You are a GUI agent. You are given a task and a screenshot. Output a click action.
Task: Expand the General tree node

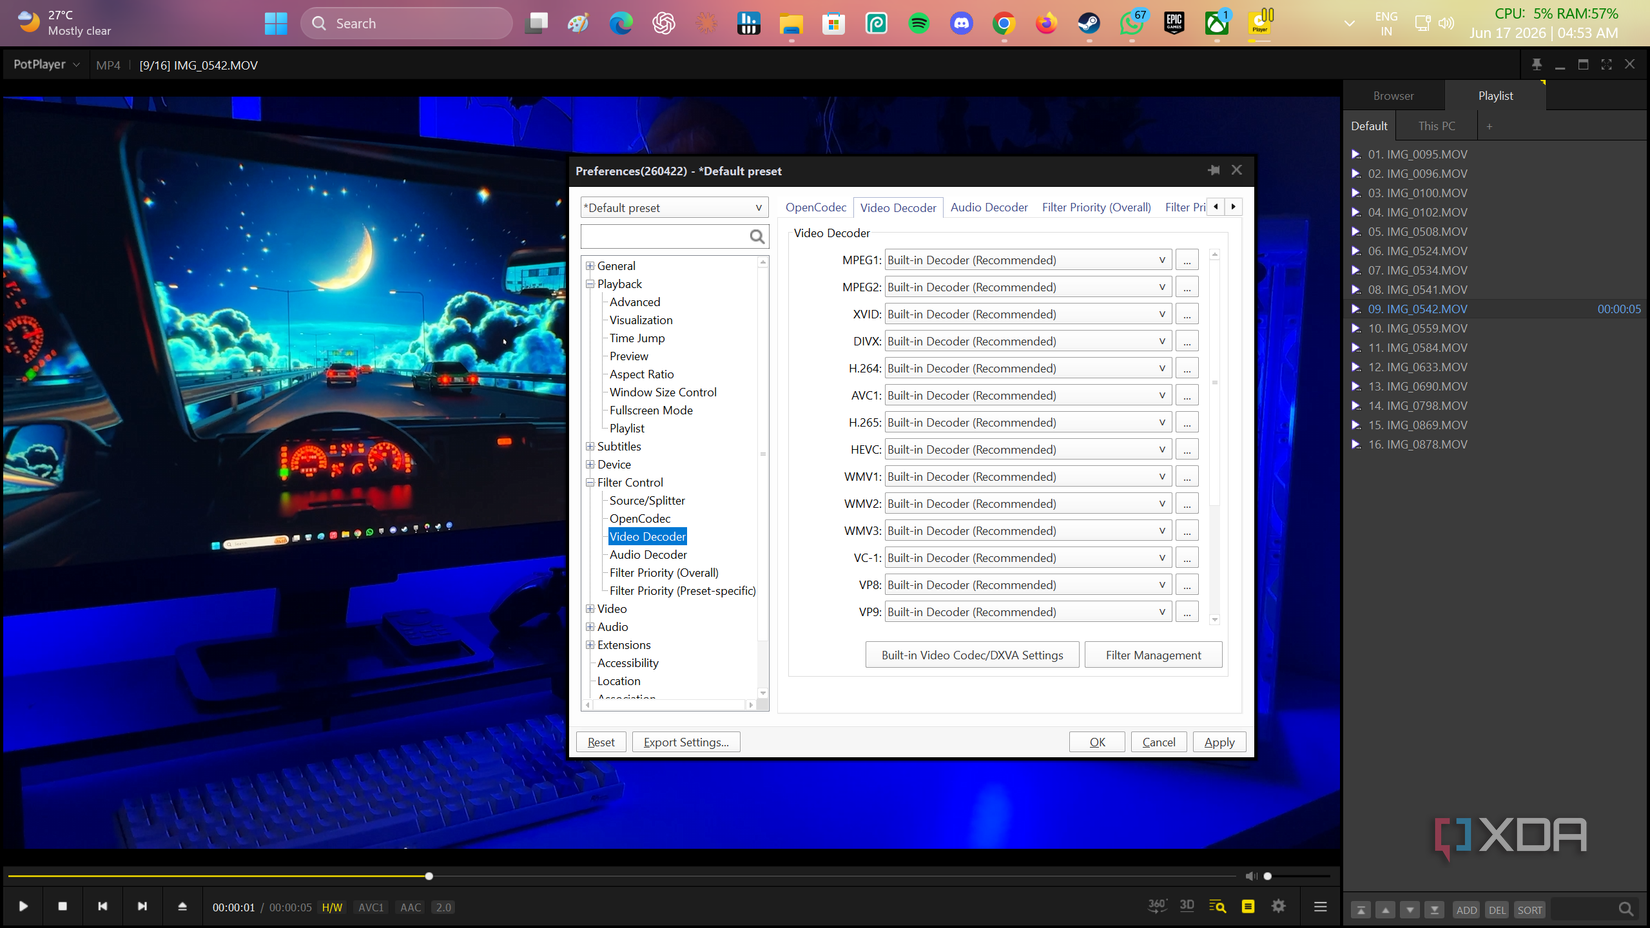(590, 266)
